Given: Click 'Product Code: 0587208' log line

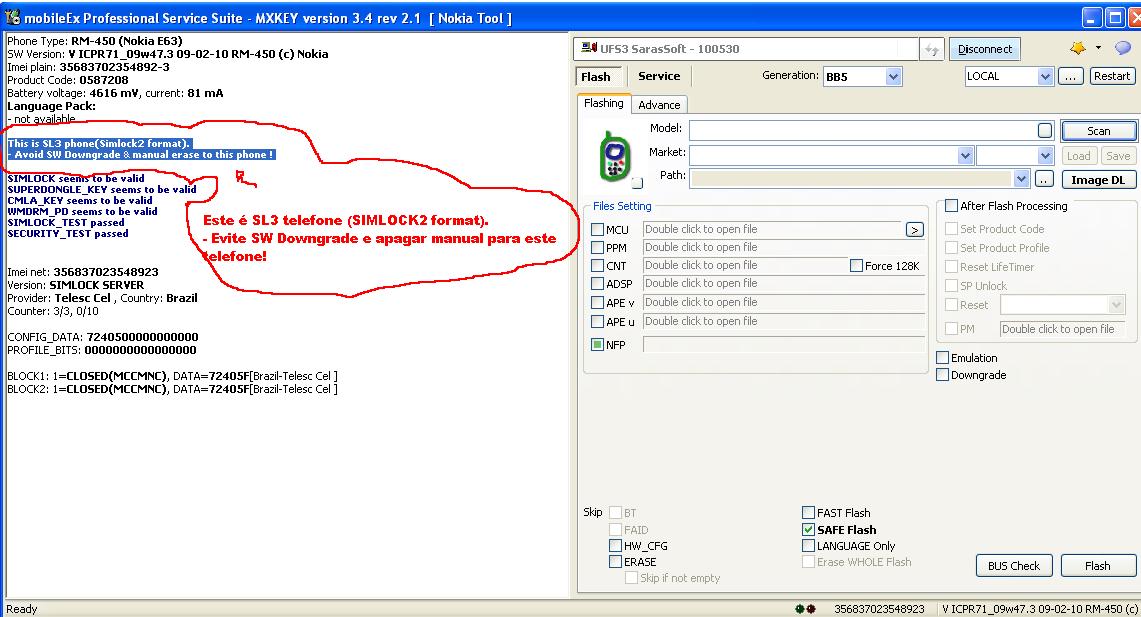Looking at the screenshot, I should click(x=68, y=80).
